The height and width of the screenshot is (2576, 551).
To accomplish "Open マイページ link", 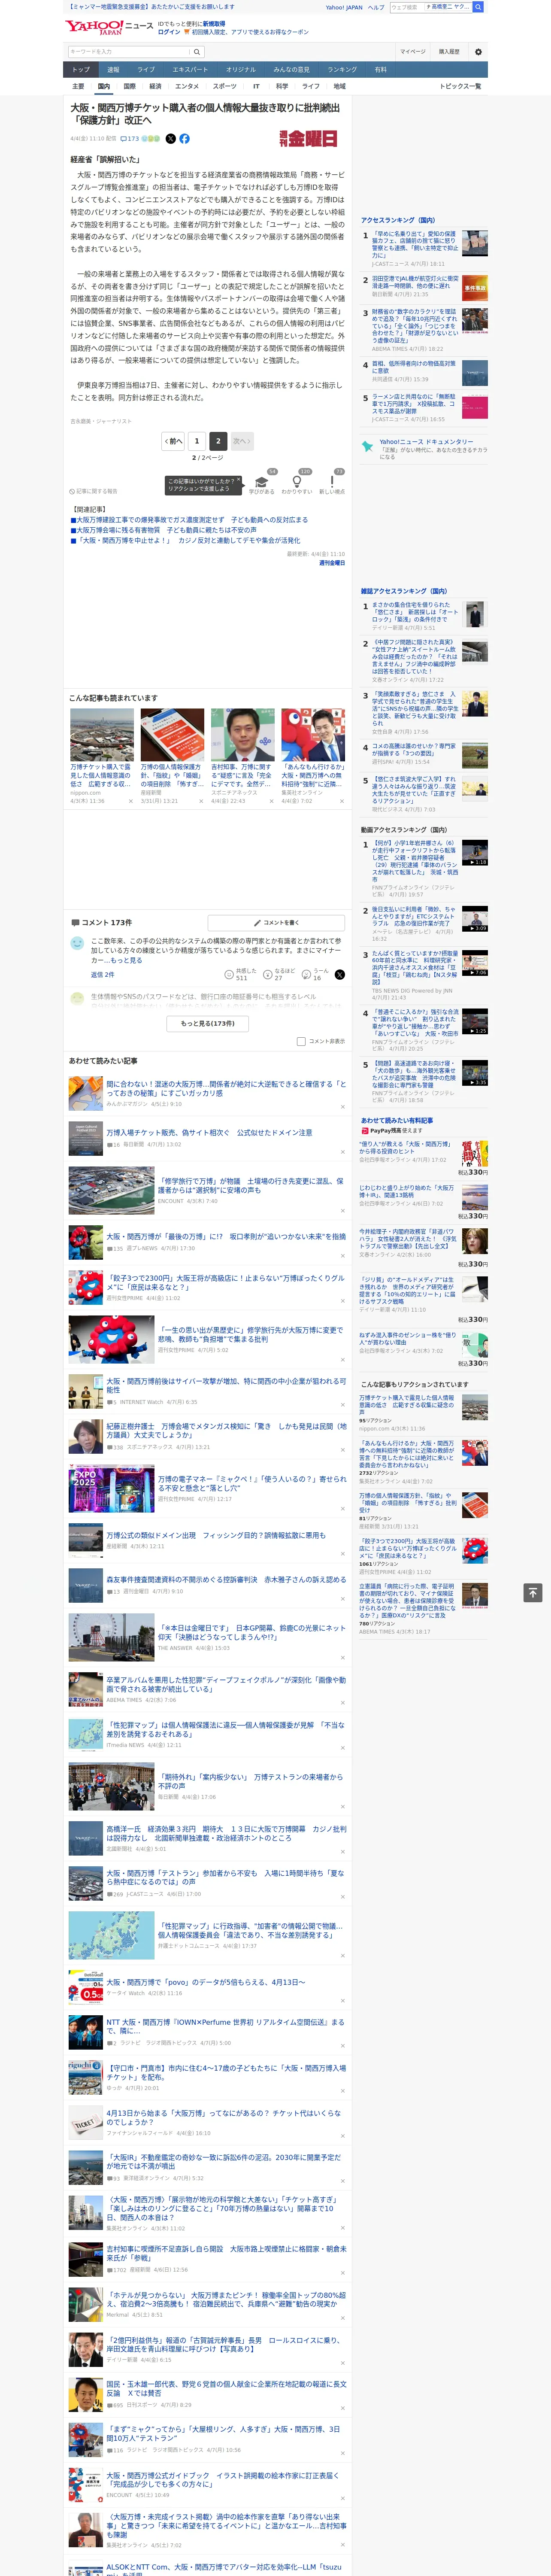I will click(413, 52).
